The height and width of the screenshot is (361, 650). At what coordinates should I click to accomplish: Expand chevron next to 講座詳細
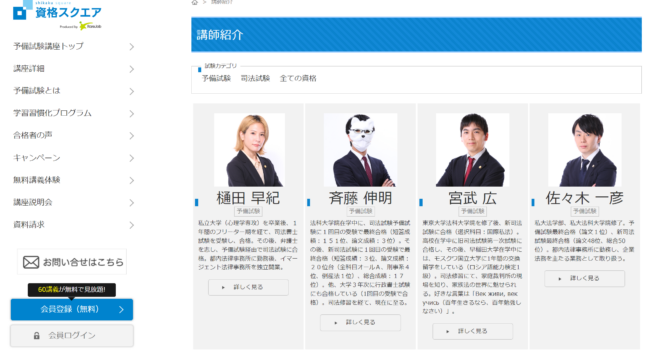(x=131, y=69)
